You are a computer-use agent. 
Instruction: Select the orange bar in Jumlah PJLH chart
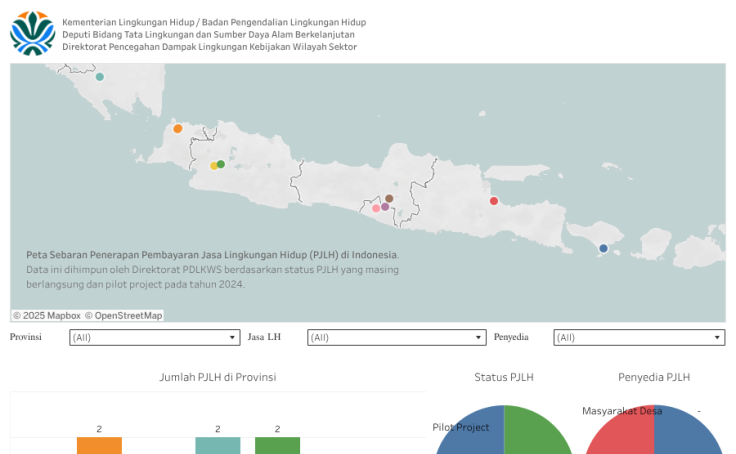pos(100,446)
